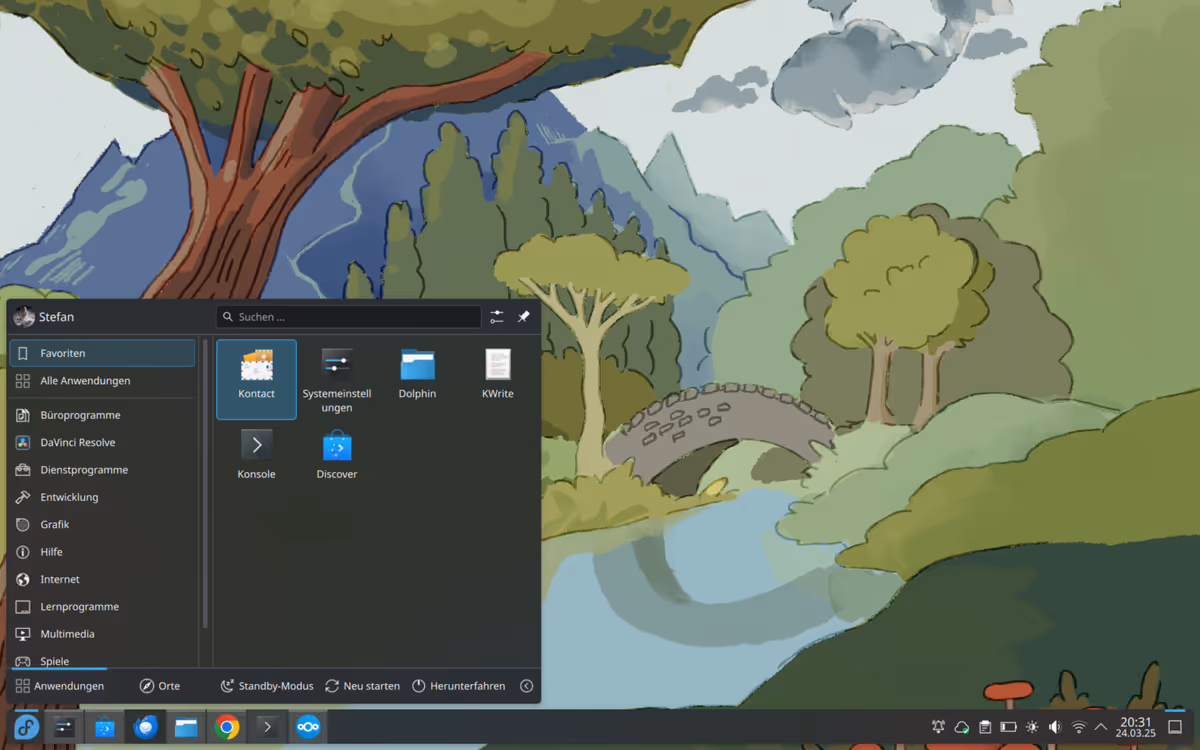
Task: Open volume control in system tray
Action: click(x=1055, y=727)
